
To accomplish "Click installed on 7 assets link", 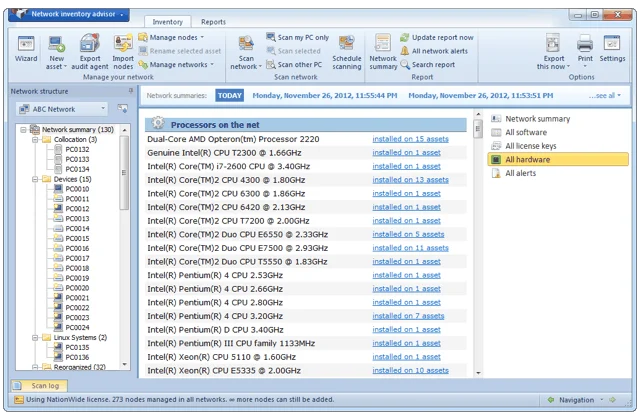I will pyautogui.click(x=408, y=316).
